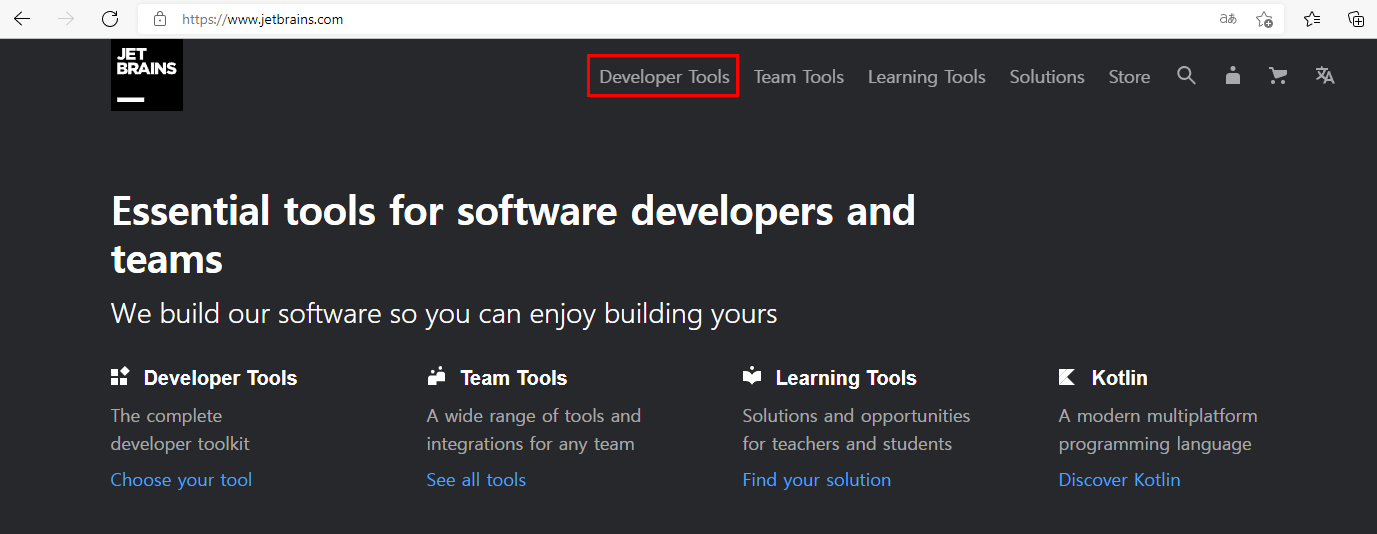Click the Team Tools section icon
Screen dimensions: 1377x534
click(x=436, y=377)
